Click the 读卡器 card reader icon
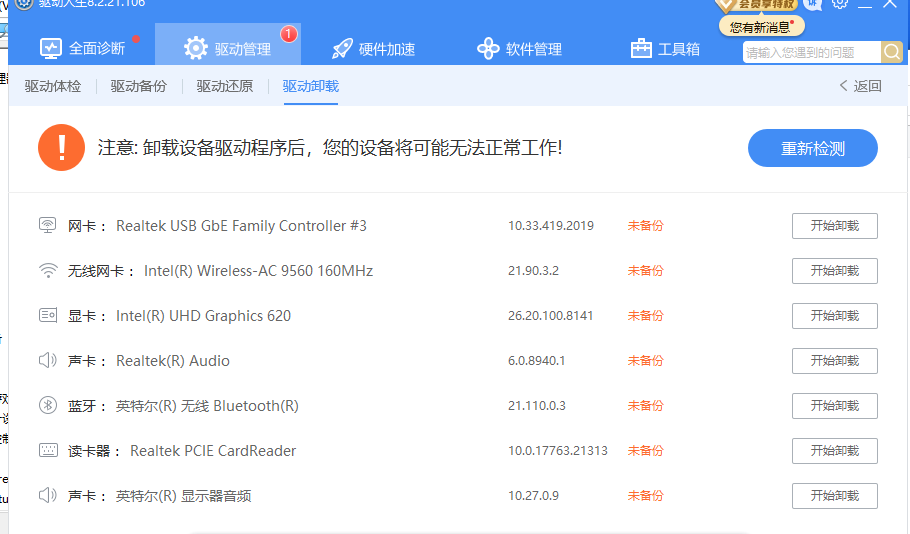The width and height of the screenshot is (910, 534). tap(48, 450)
